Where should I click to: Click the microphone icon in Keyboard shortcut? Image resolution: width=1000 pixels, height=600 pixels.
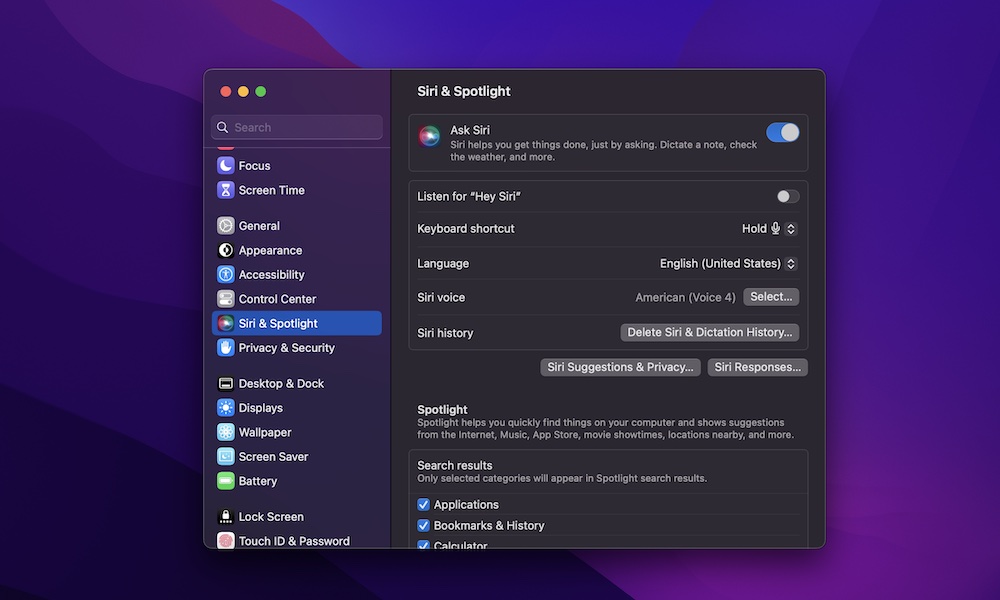coord(776,228)
